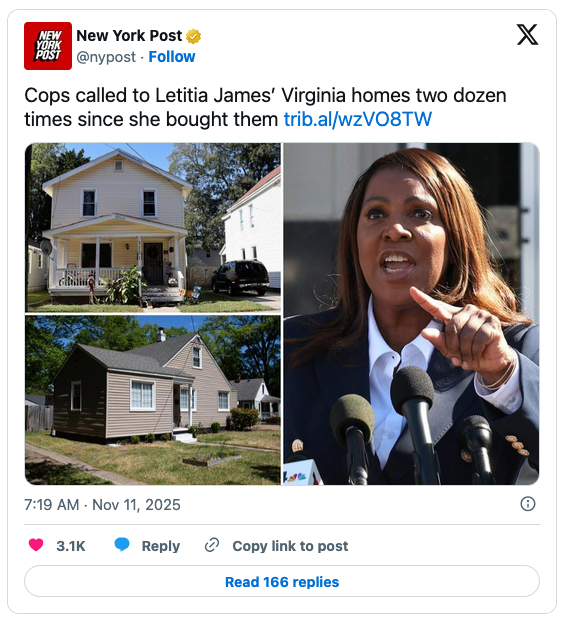The height and width of the screenshot is (621, 567).
Task: Open the trib.al/wzVO8TW link
Action: (358, 119)
